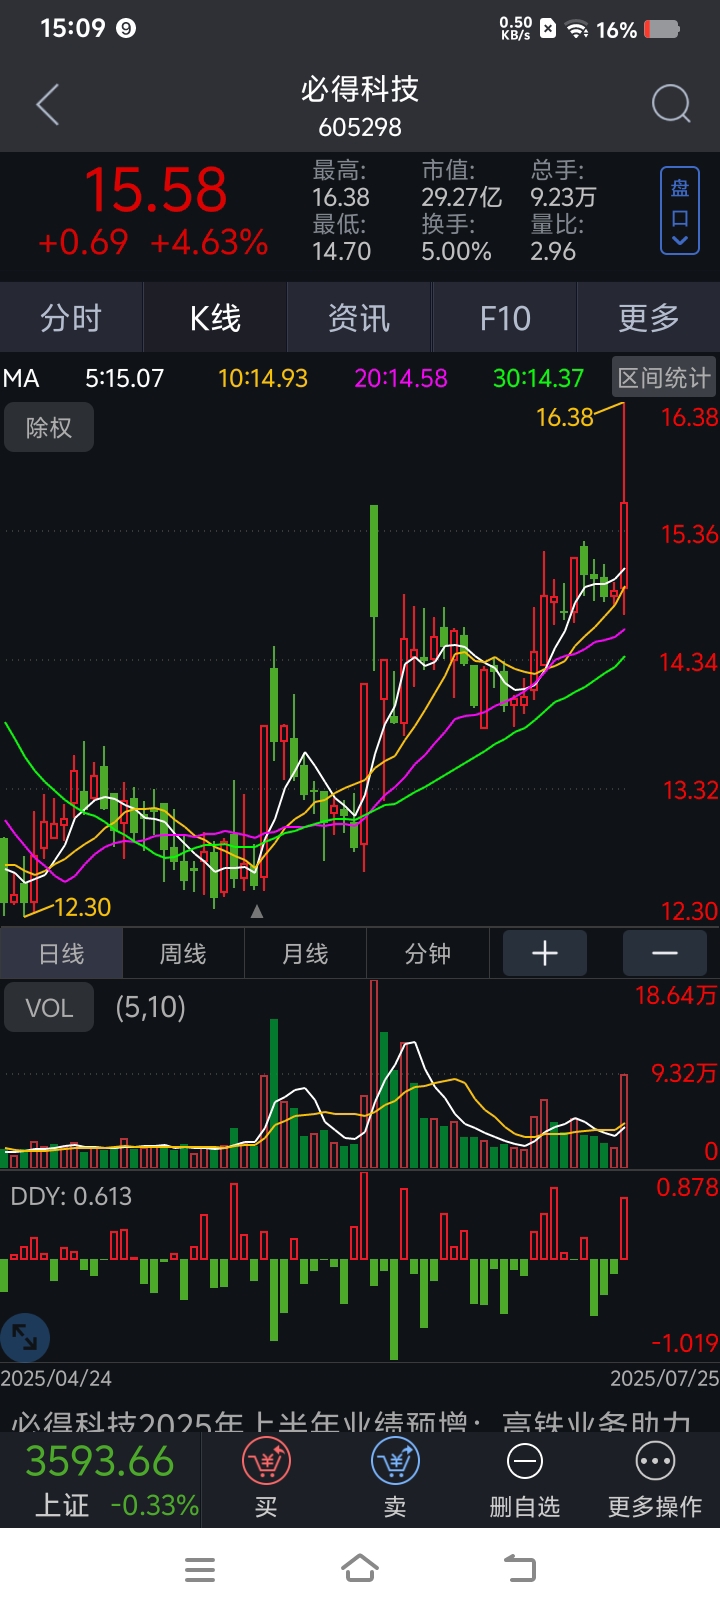Select the 日线 daily period
Viewport: 720px width, 1612px height.
[61, 954]
